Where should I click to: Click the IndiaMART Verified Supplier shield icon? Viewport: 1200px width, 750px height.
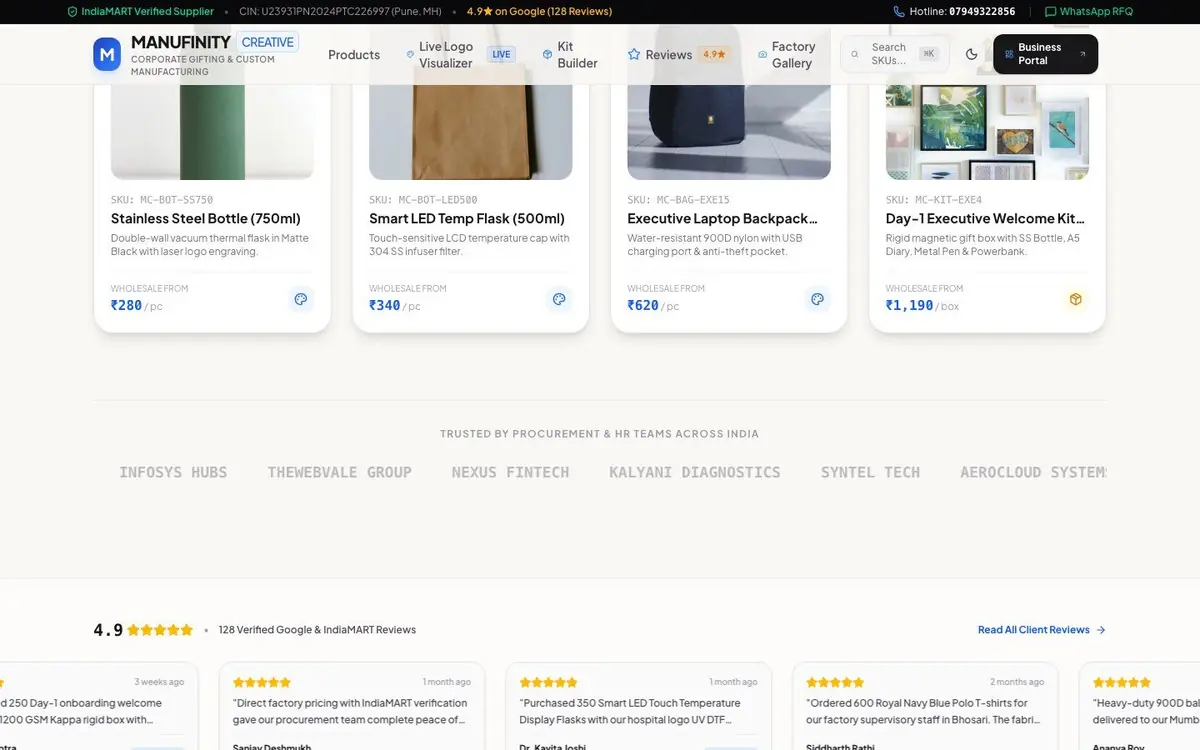click(x=72, y=12)
